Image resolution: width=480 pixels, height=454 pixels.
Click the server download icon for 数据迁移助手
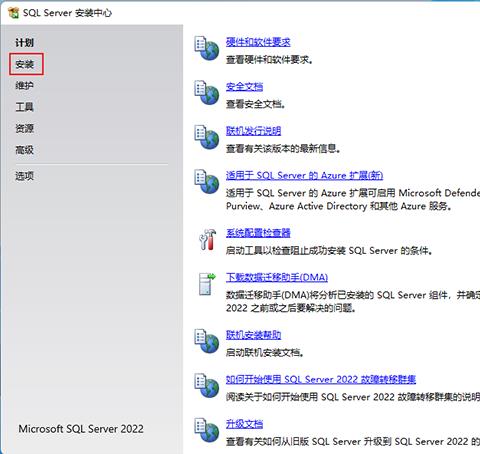point(207,284)
